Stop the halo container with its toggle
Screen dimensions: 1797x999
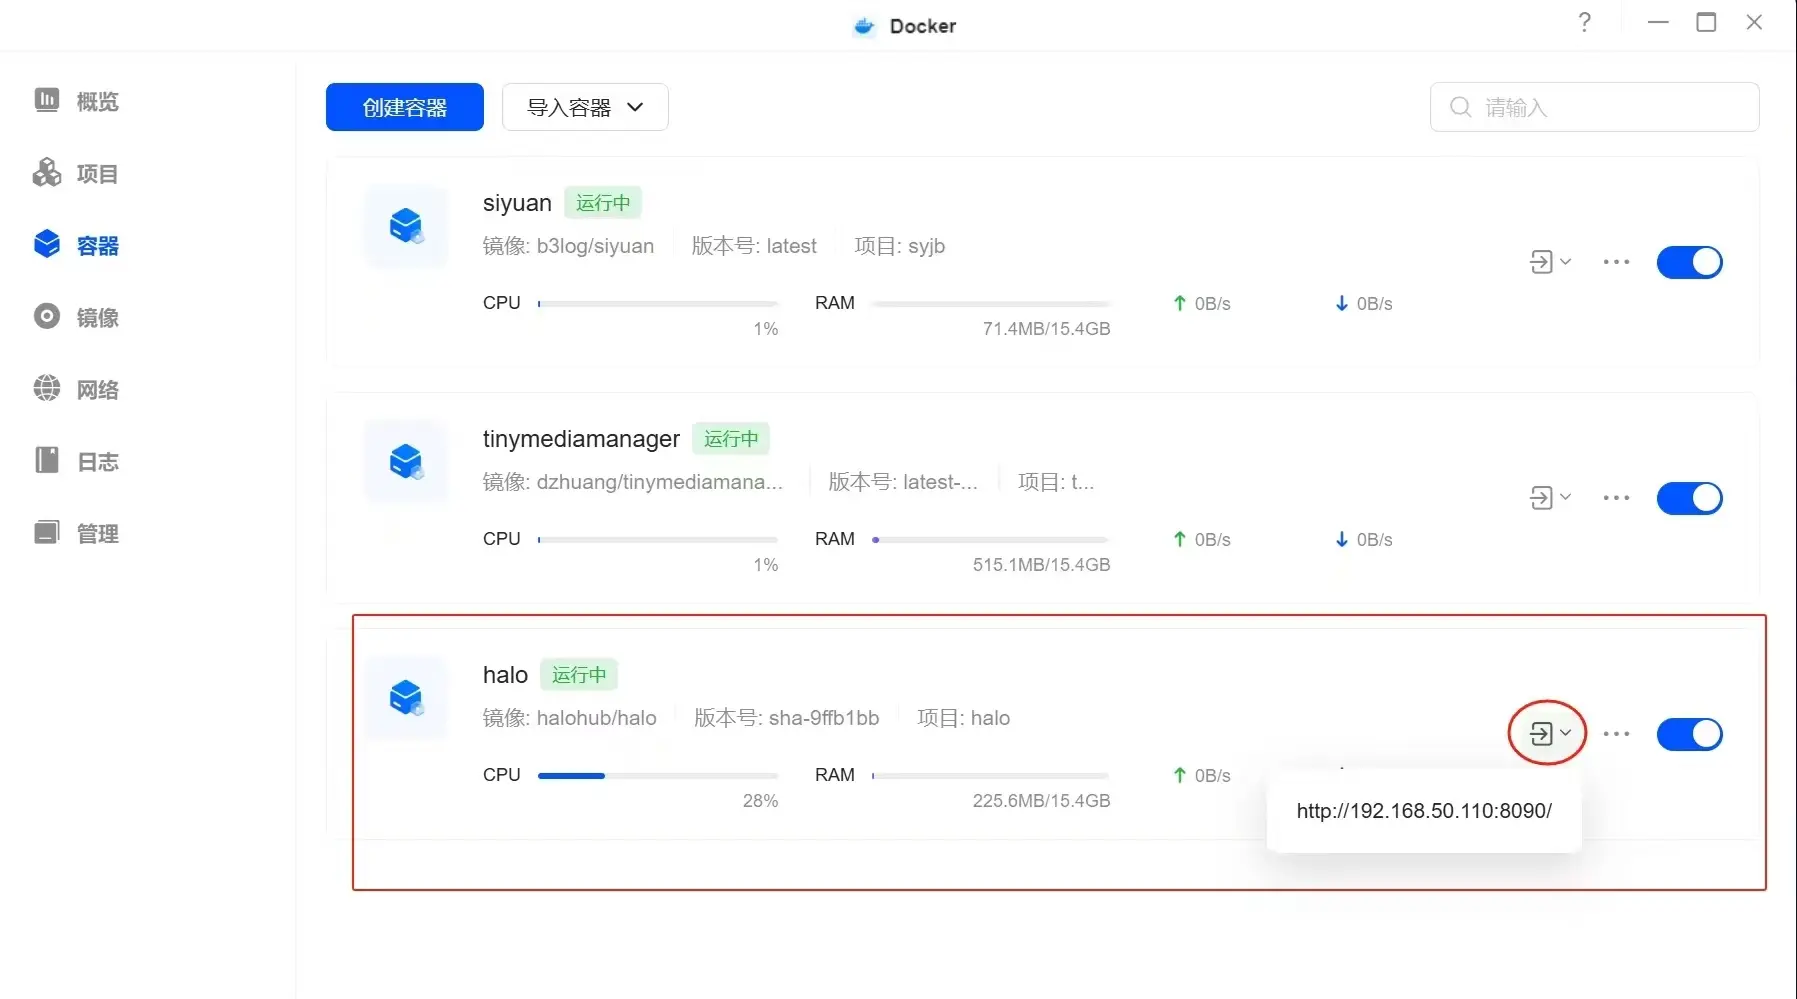pos(1689,734)
